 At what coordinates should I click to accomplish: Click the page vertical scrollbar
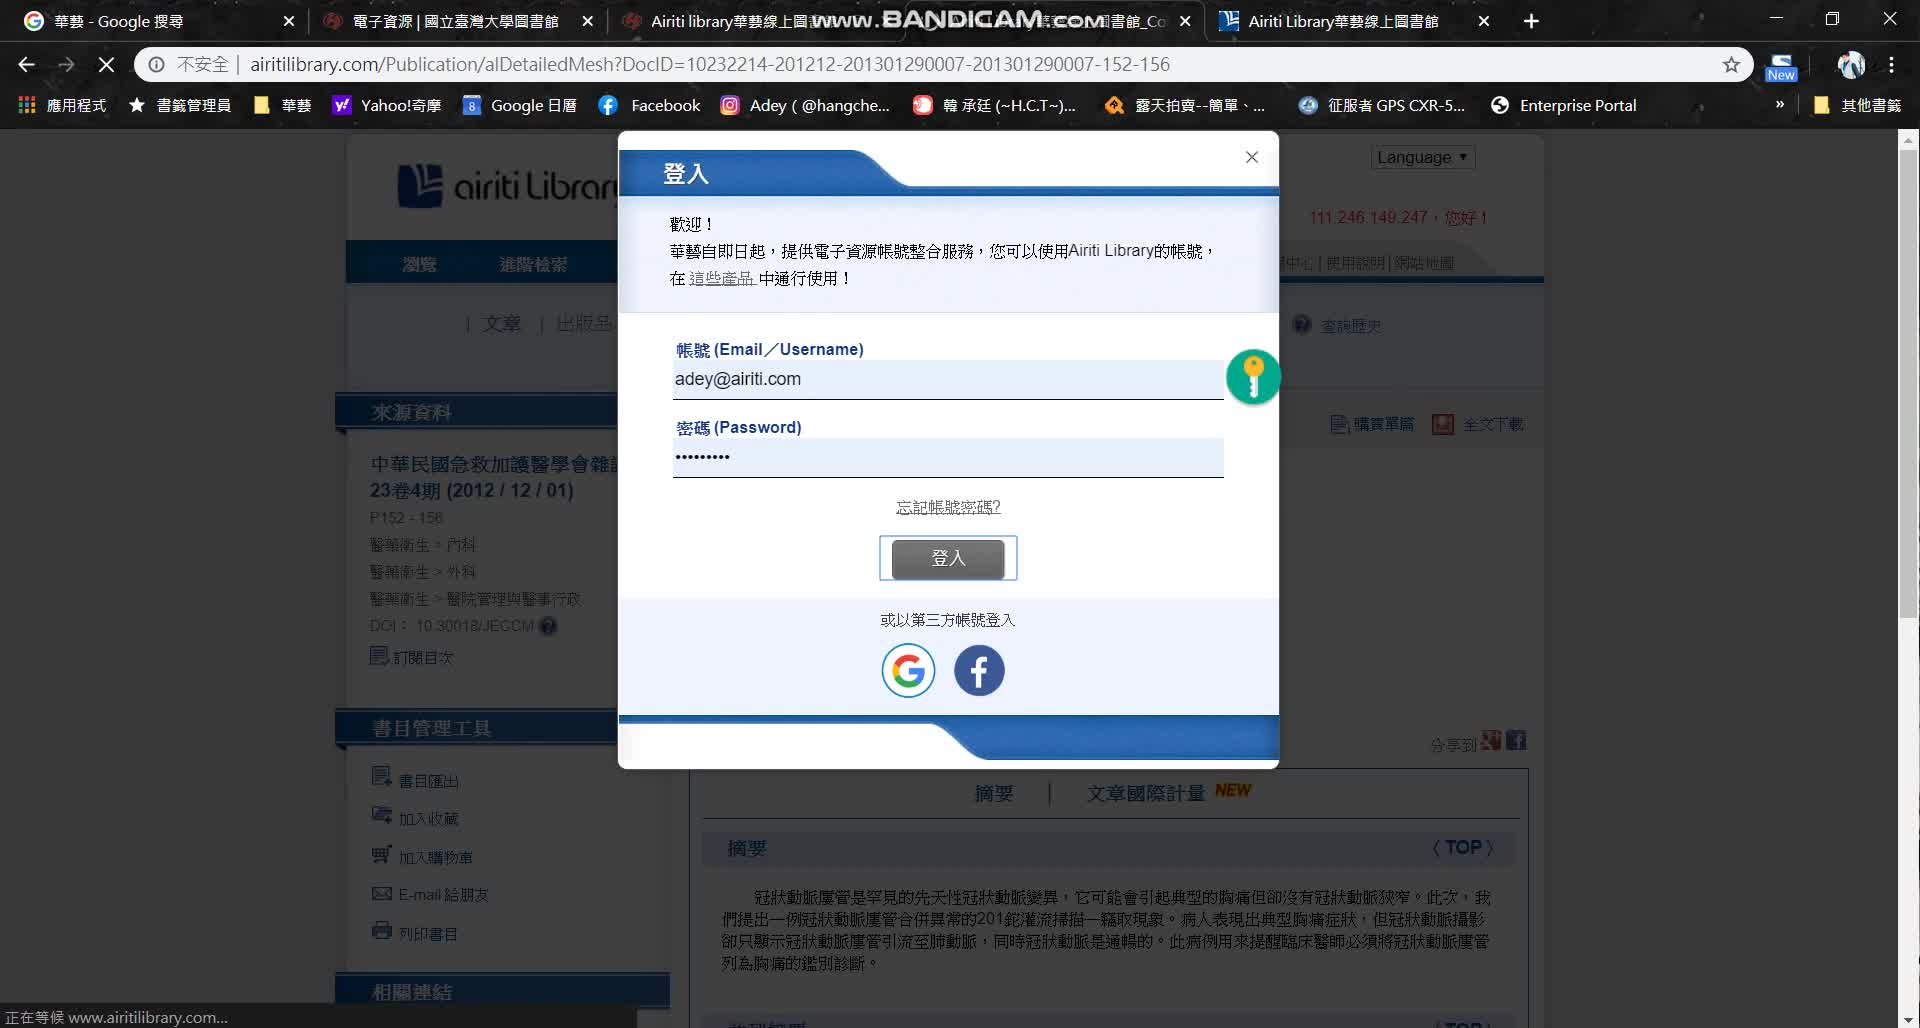click(1907, 385)
